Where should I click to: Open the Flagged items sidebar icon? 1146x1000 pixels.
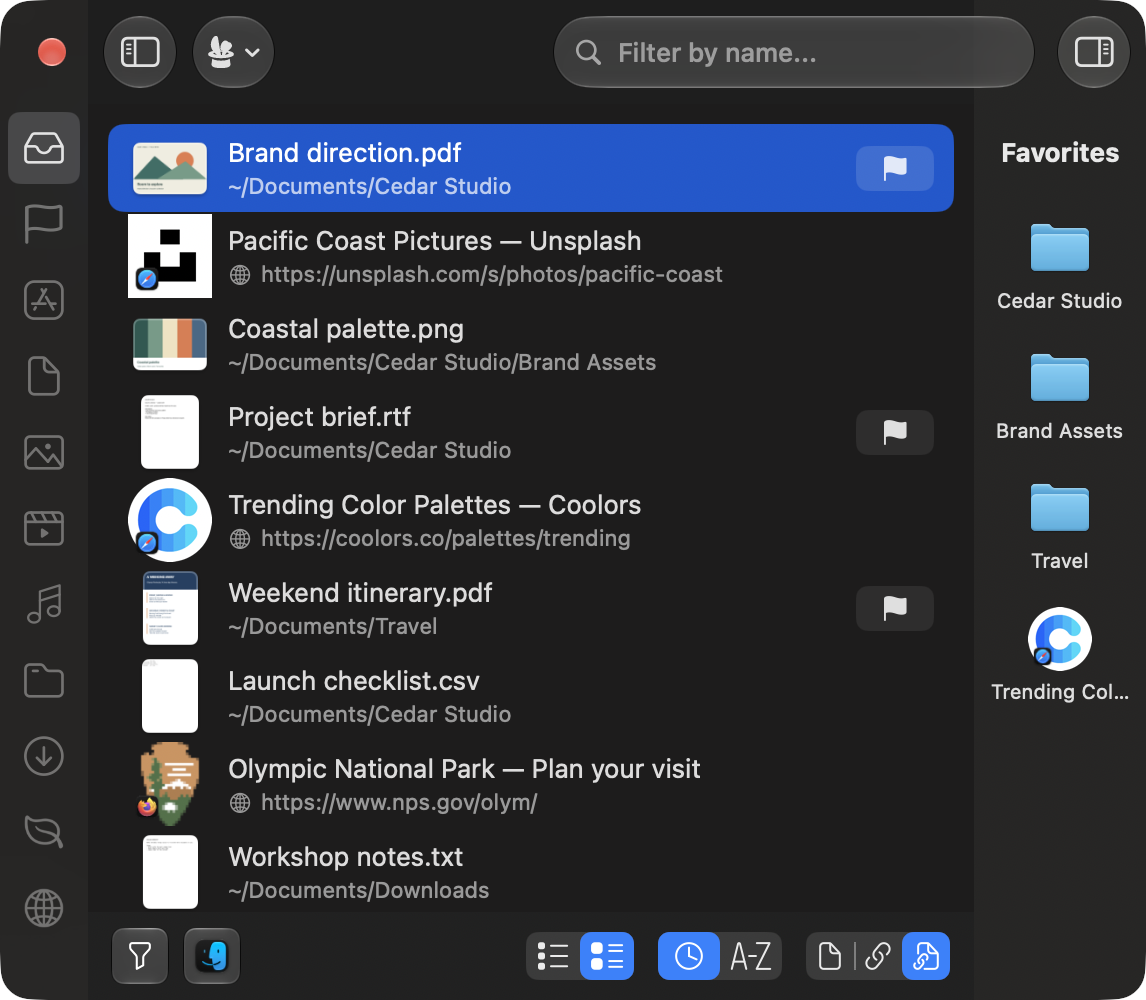44,224
